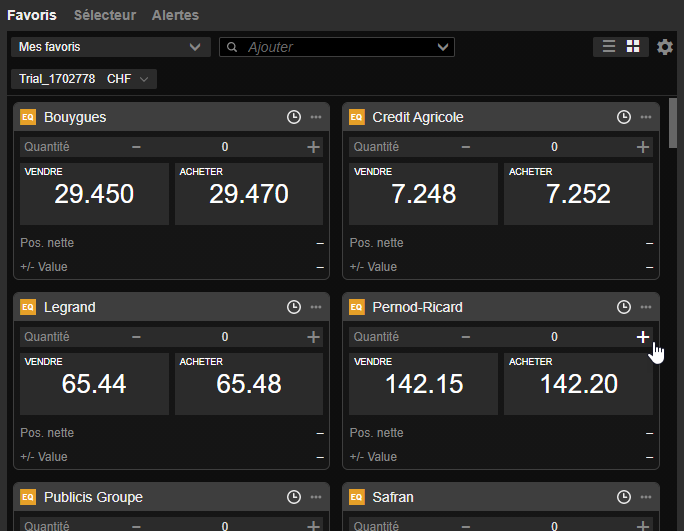The height and width of the screenshot is (531, 684).
Task: Decrease Legrand quantity with minus
Action: click(x=137, y=337)
